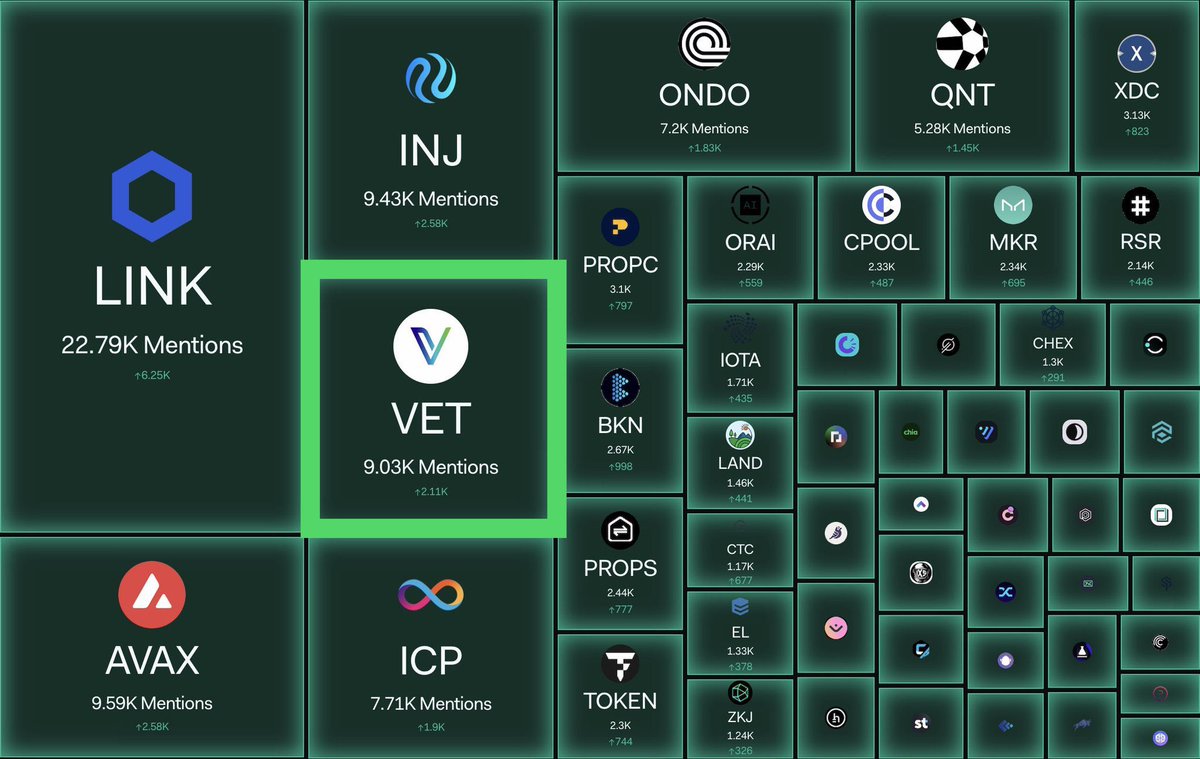The image size is (1200, 759).
Task: Click '7.71K Mentions' under ICP
Action: pyautogui.click(x=431, y=704)
